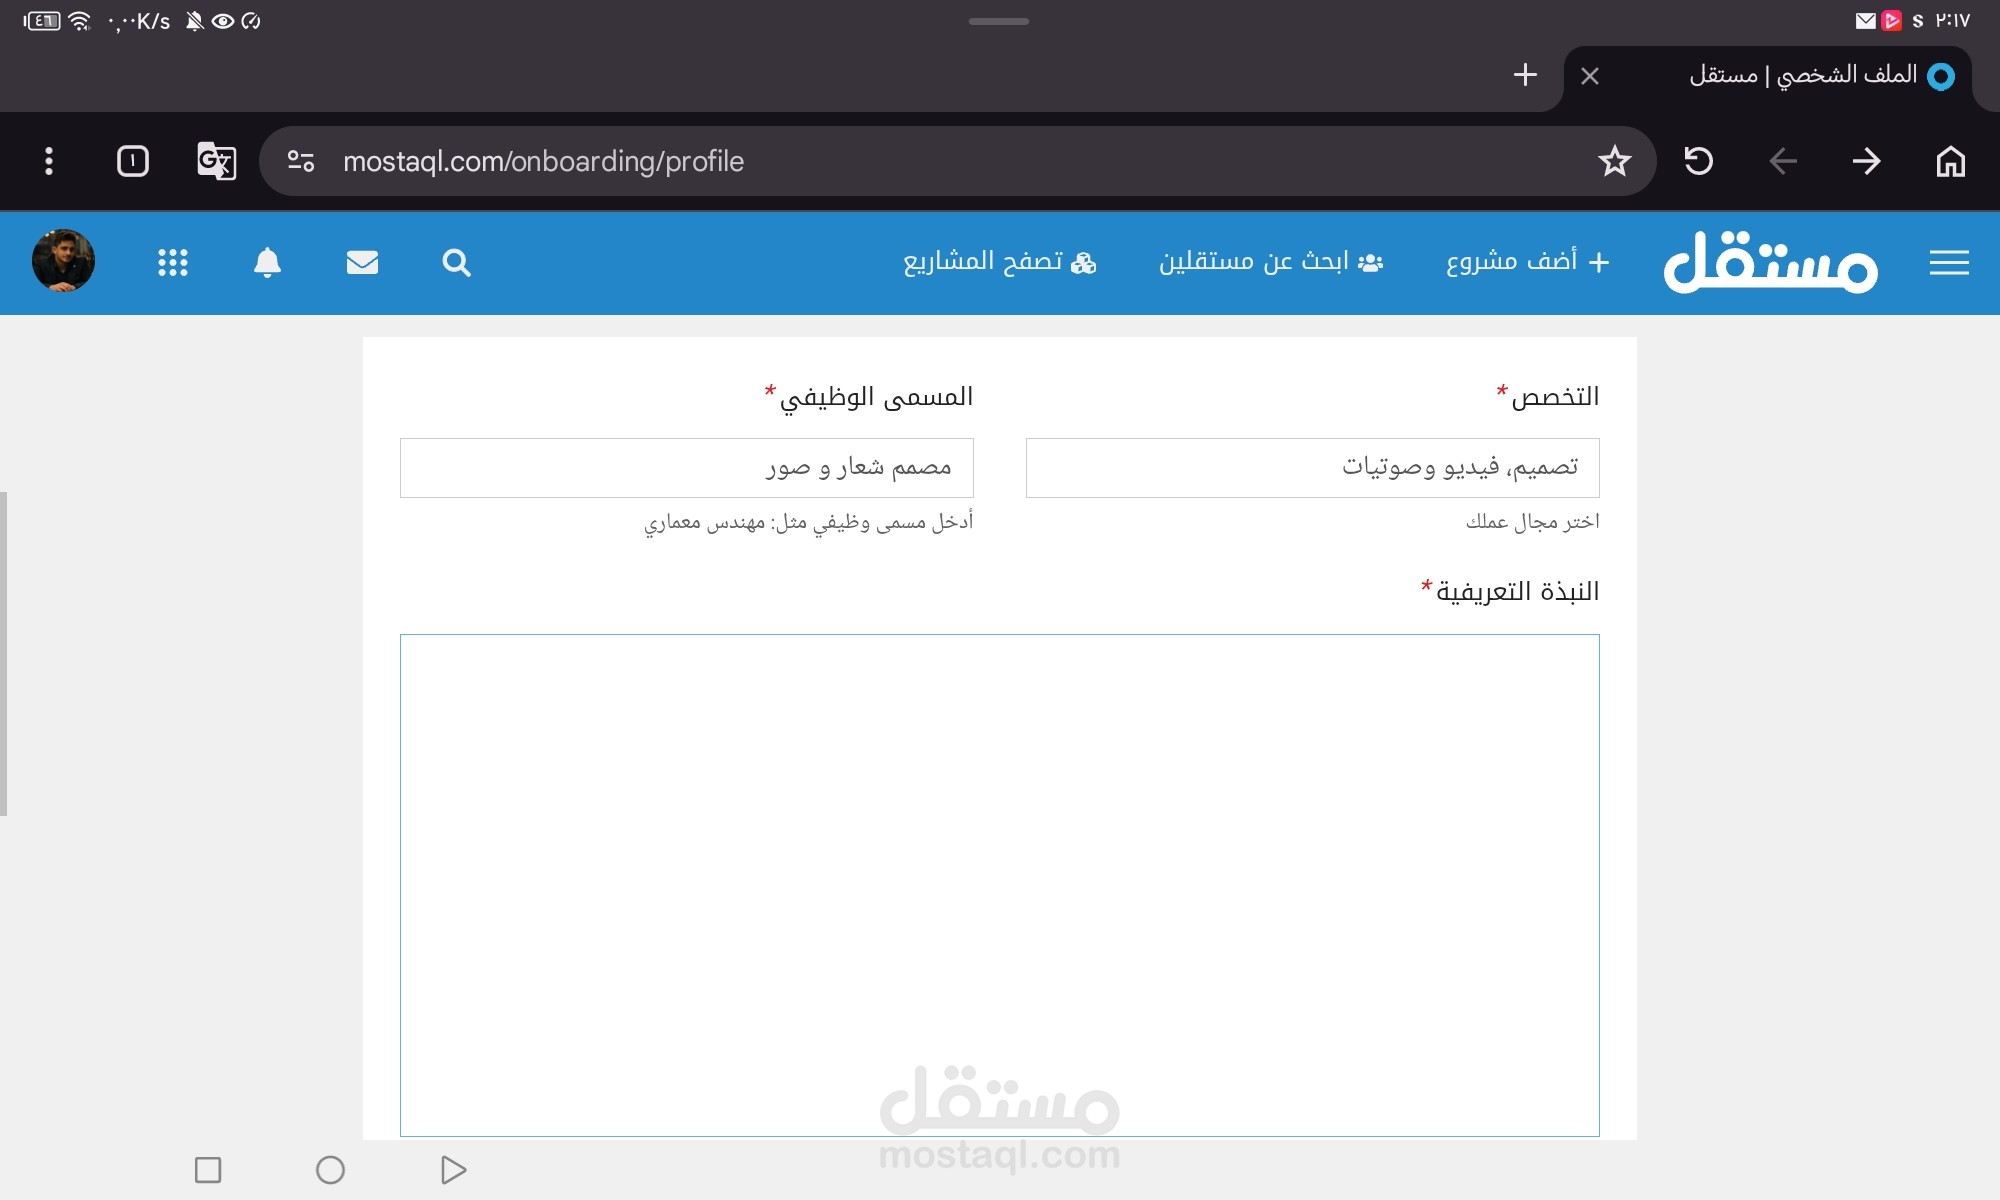
Task: Click the ابحث عن مستقلين menu item
Action: click(x=1270, y=262)
